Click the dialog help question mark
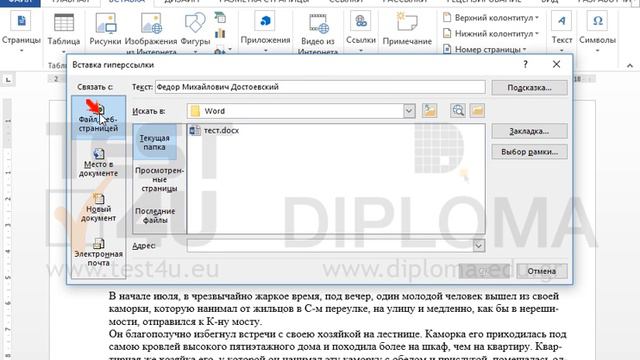 point(525,64)
